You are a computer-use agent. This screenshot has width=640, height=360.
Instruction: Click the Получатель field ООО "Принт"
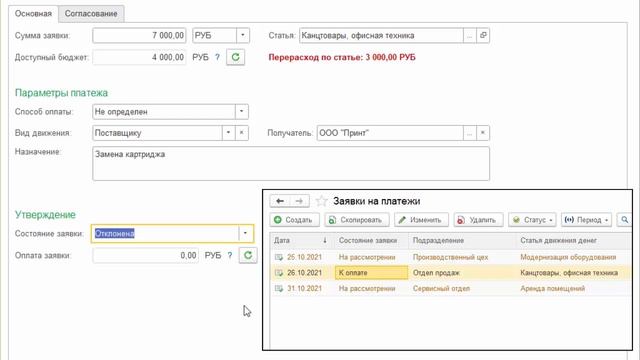click(x=390, y=133)
